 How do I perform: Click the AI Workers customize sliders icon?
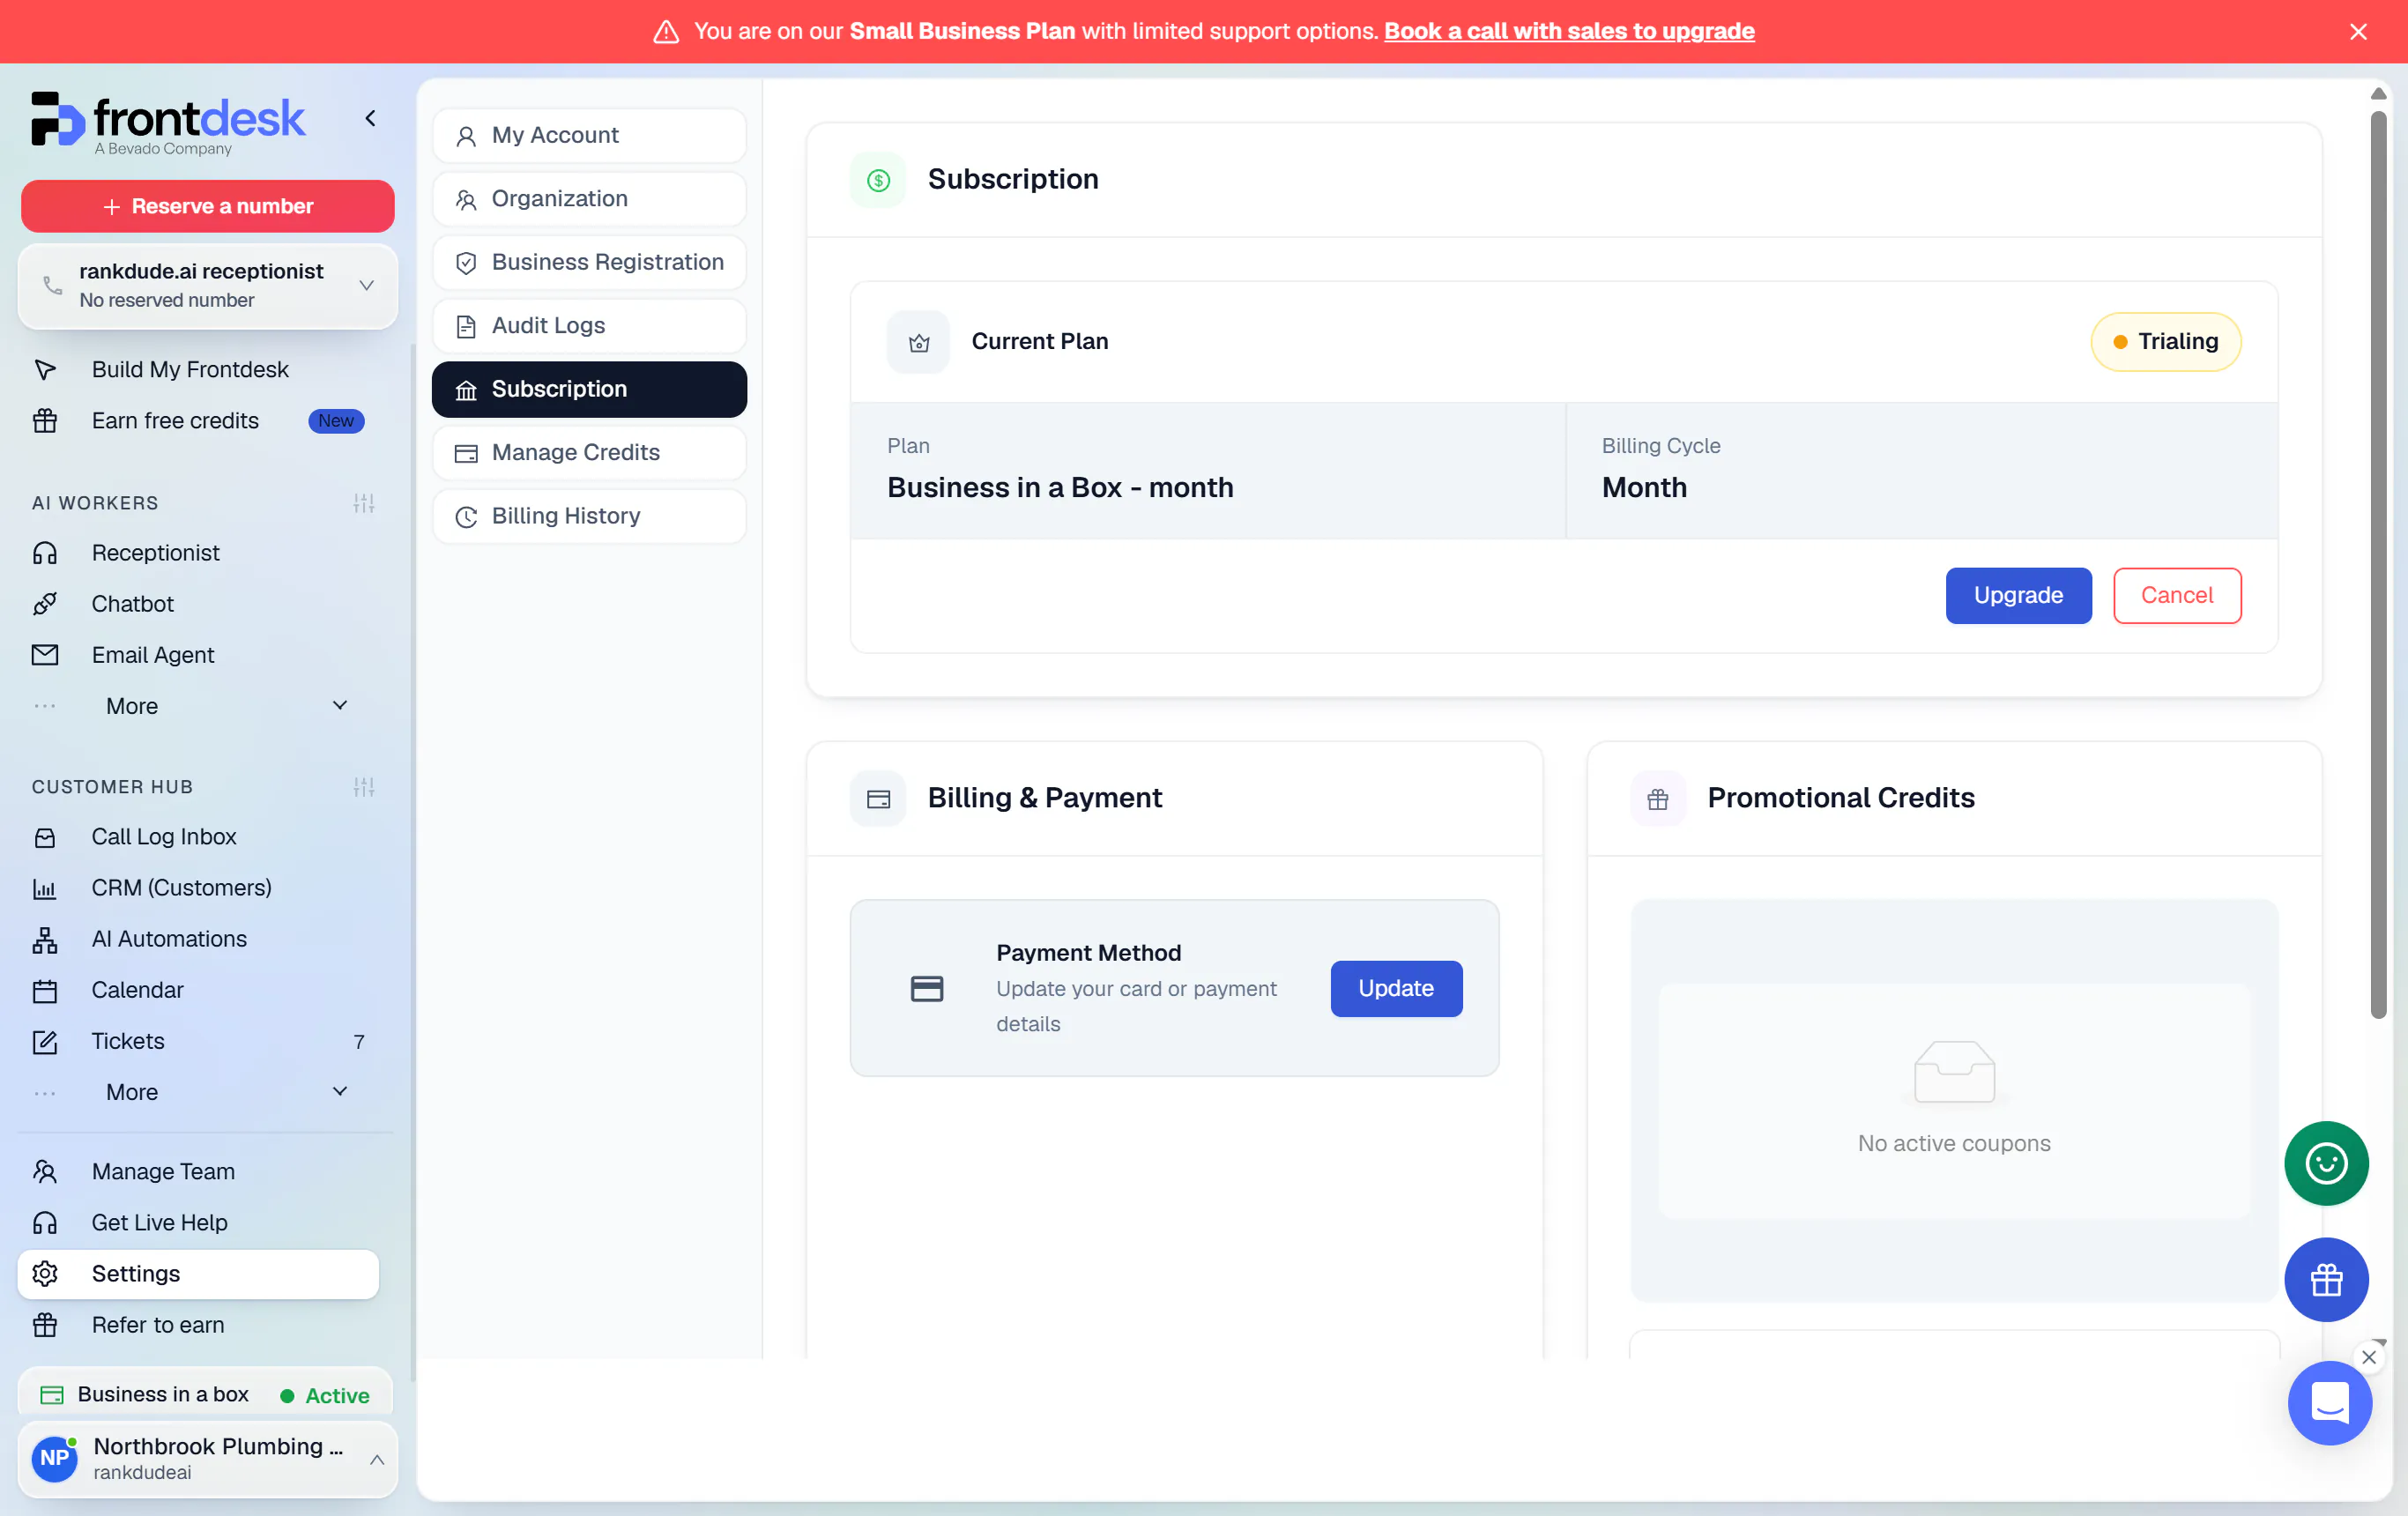[363, 503]
